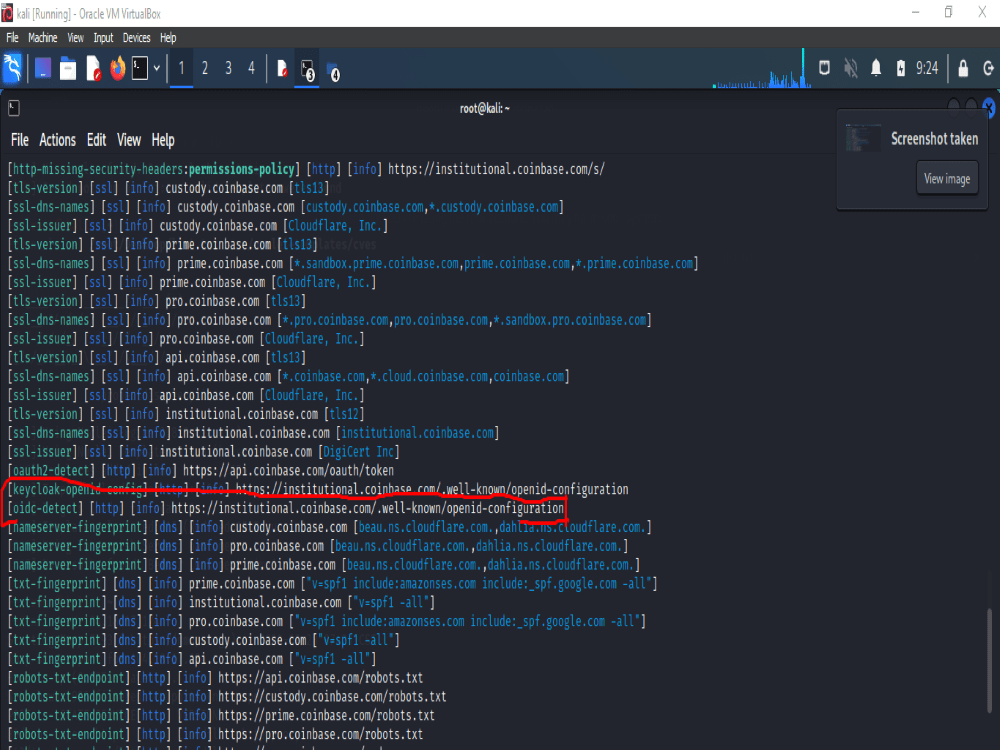Viewport: 1000px width, 750px height.
Task: Launch the text editor from the panel
Action: (93, 68)
